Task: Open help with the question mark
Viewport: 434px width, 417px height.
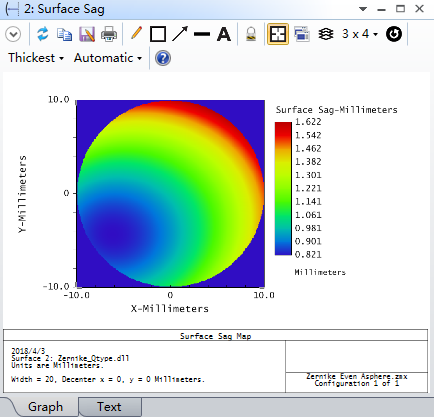Action: click(163, 58)
